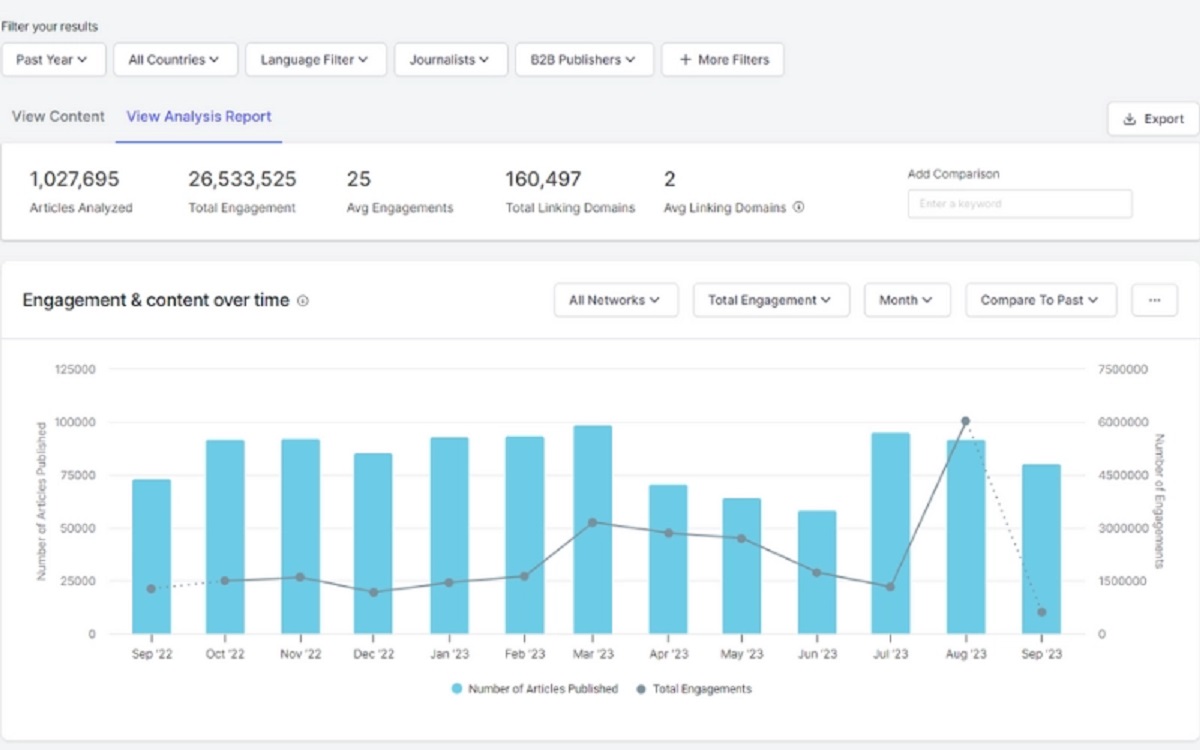Open the chart's three-dot options menu

[x=1155, y=300]
